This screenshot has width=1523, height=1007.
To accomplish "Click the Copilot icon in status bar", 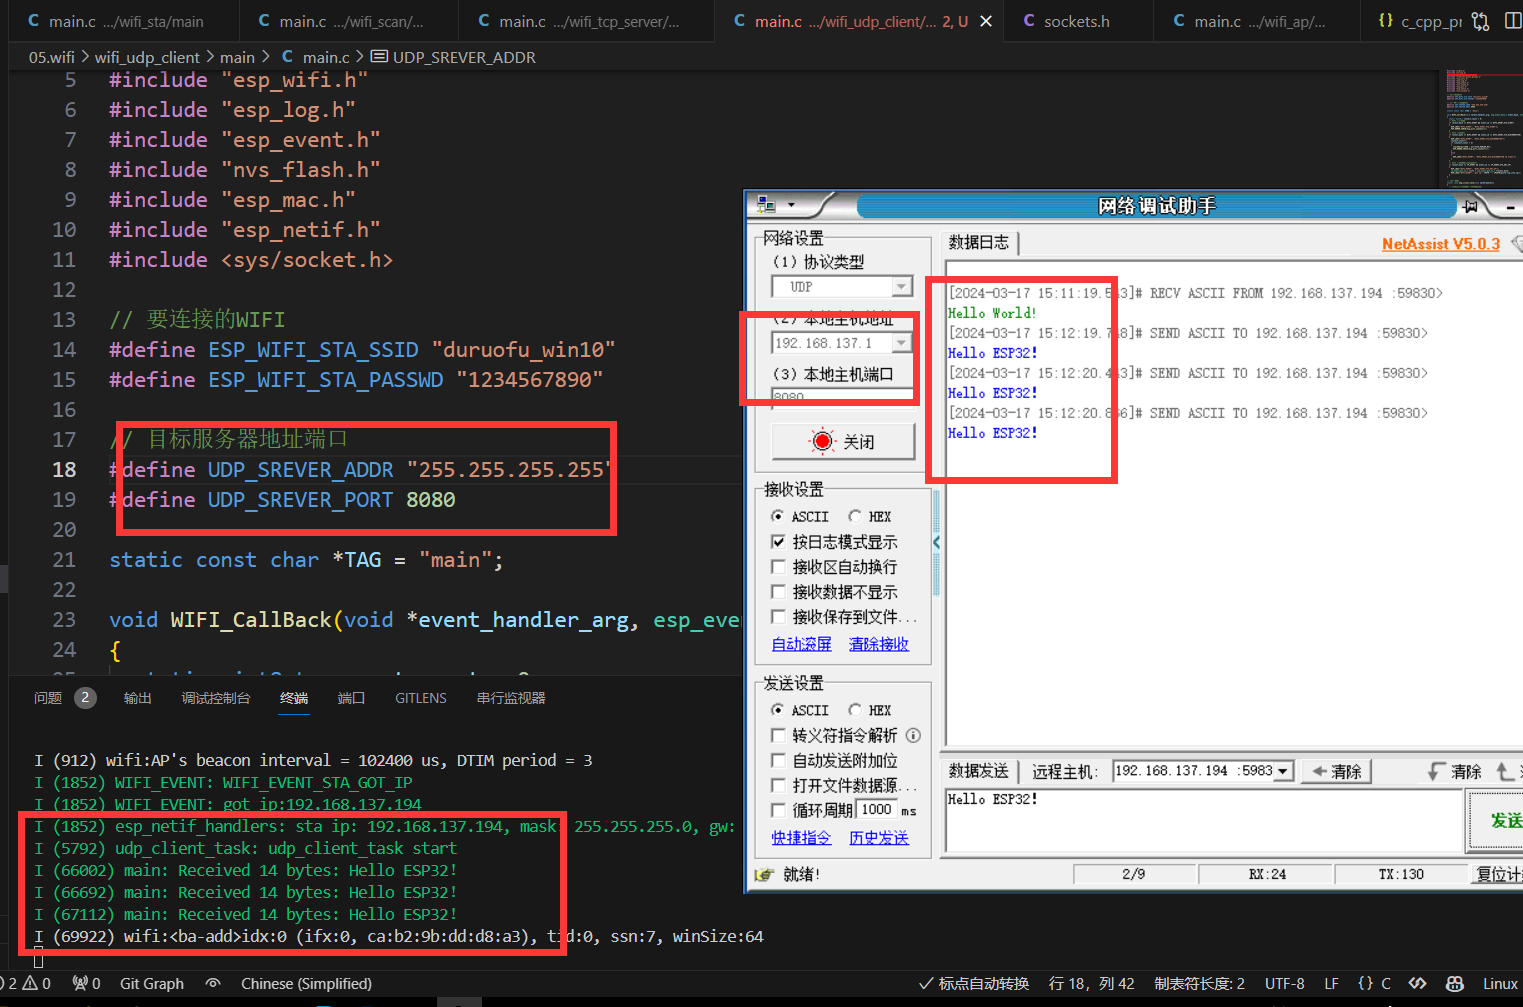I will [1455, 984].
